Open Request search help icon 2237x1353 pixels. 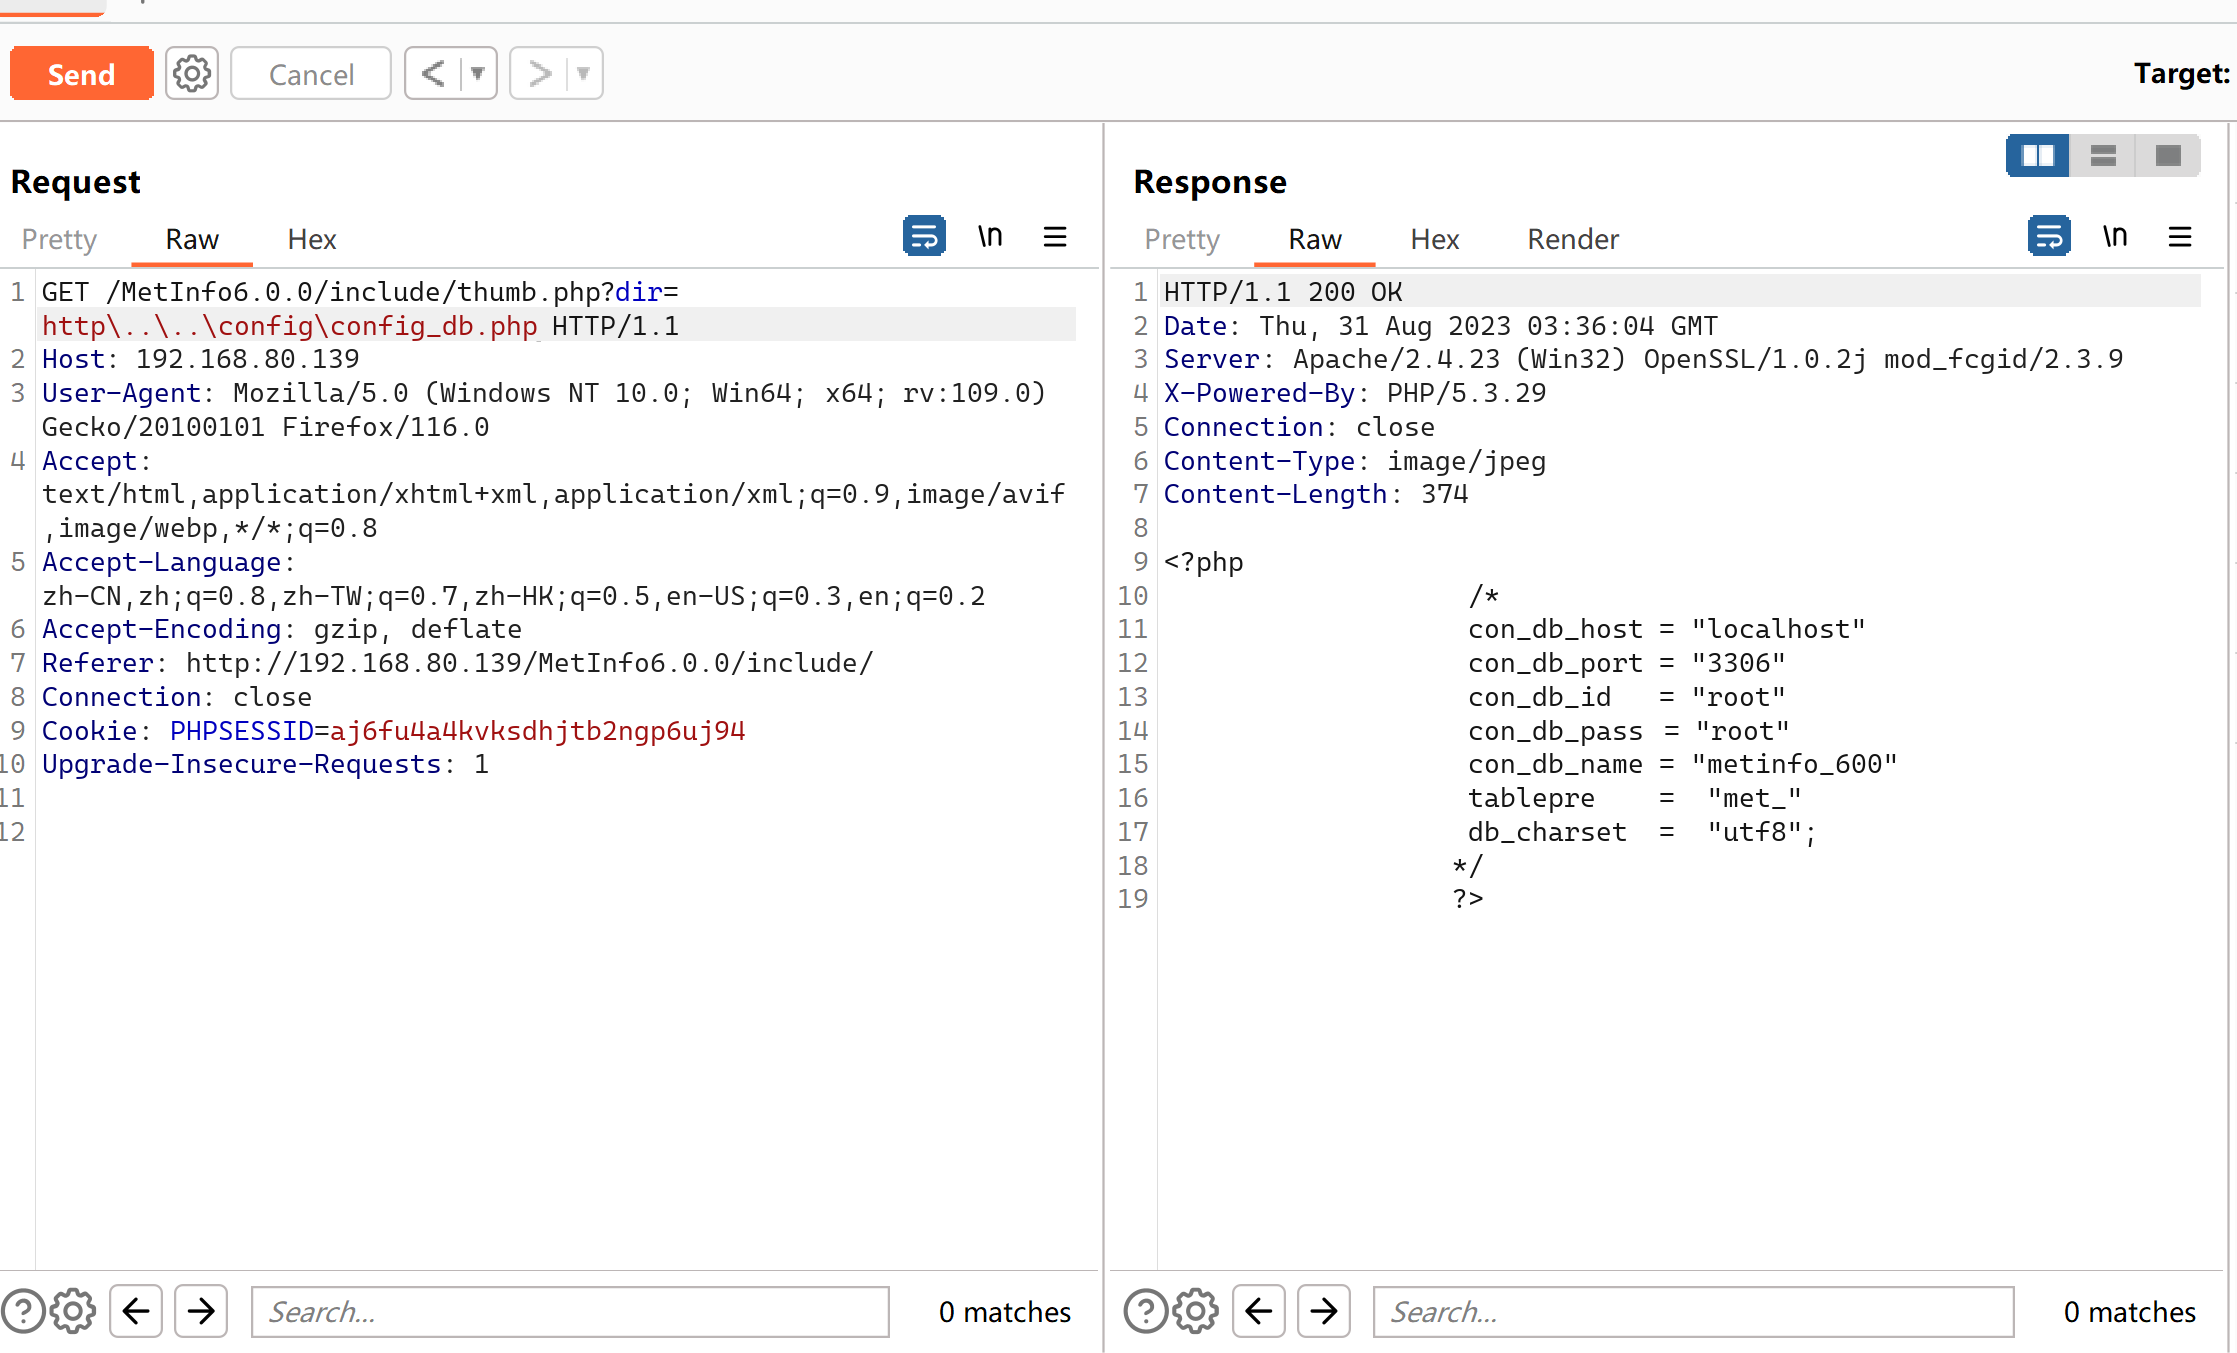point(22,1311)
